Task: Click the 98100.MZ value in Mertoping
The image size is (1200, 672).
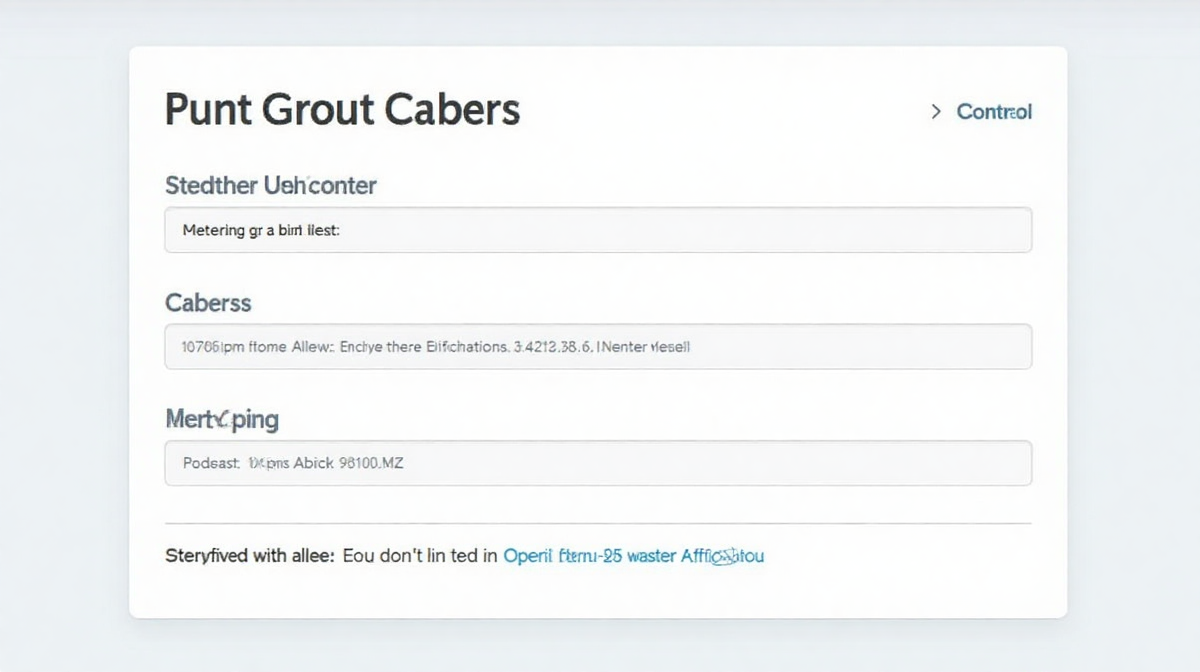Action: click(x=371, y=464)
